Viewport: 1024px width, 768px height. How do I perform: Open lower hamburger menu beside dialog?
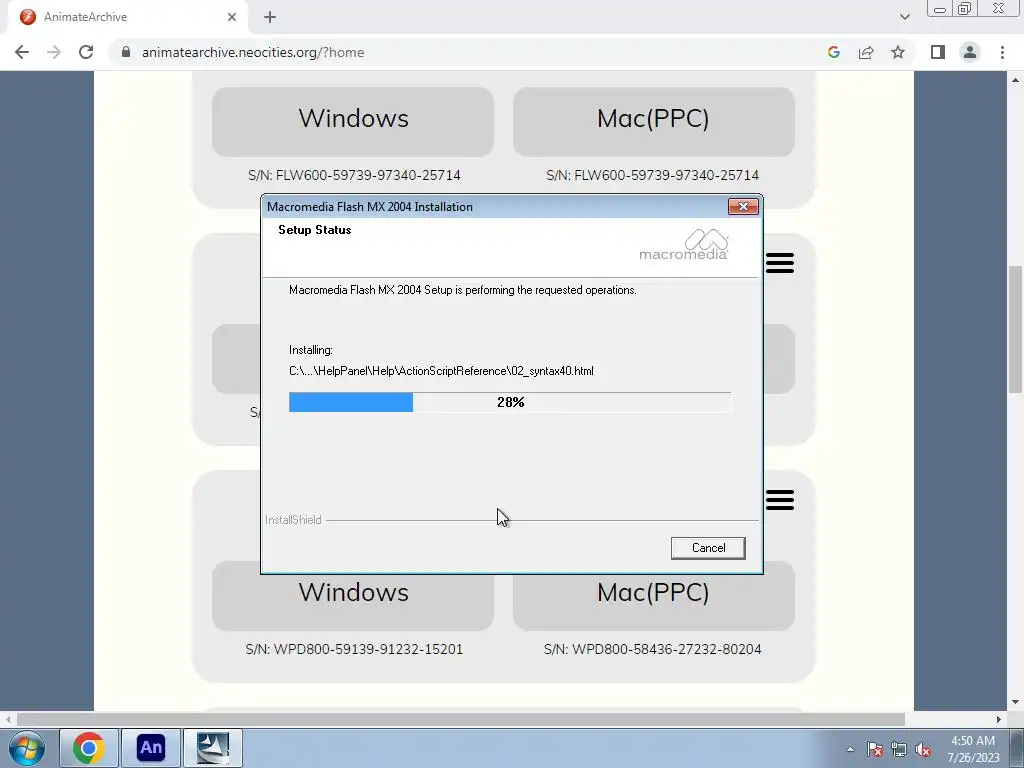click(x=780, y=500)
